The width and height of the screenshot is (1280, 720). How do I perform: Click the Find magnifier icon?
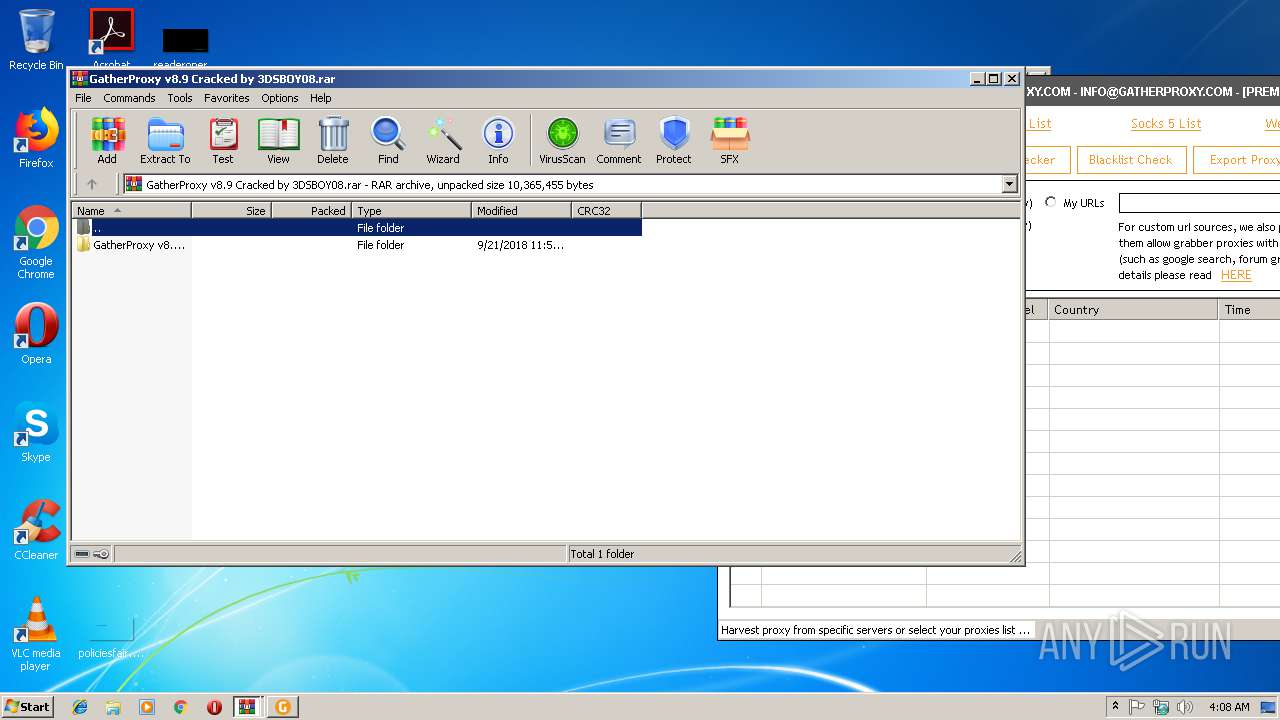[388, 140]
